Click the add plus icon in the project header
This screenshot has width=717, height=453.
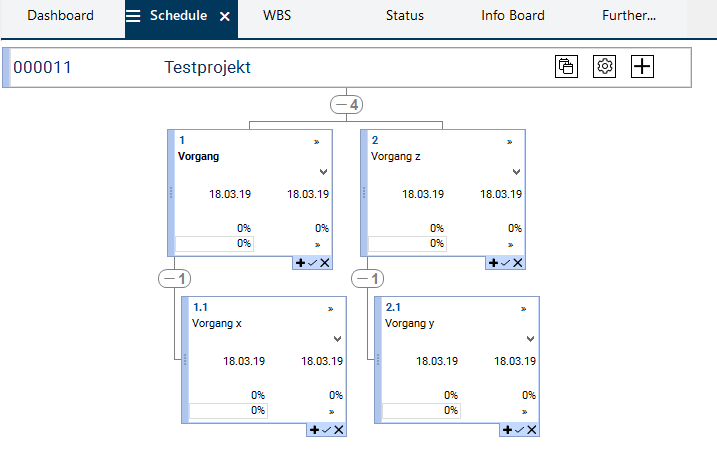[642, 67]
